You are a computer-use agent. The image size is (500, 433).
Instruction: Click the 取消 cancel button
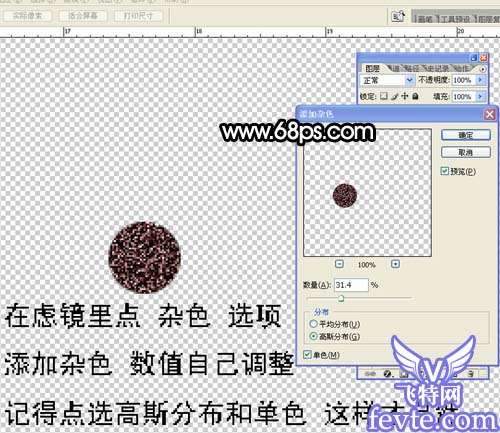point(466,152)
